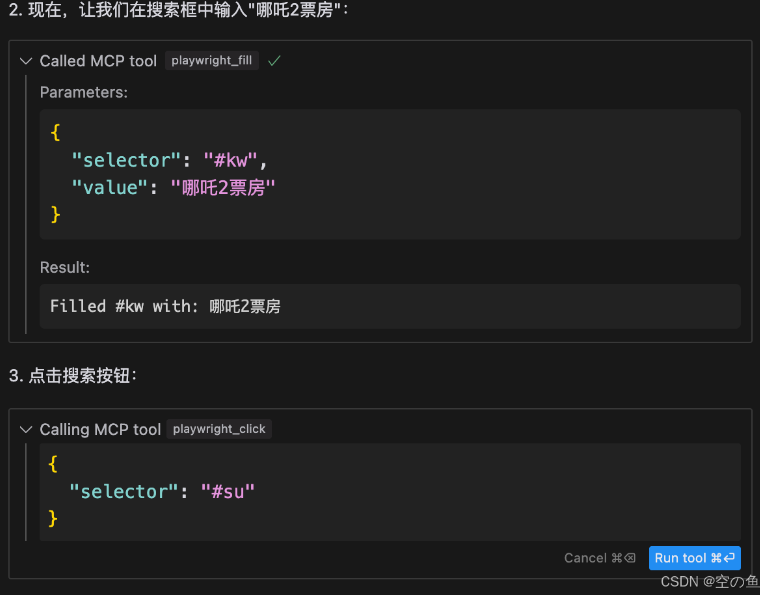Click the "Filled #kw with" result output
The height and width of the screenshot is (596, 760).
[165, 306]
